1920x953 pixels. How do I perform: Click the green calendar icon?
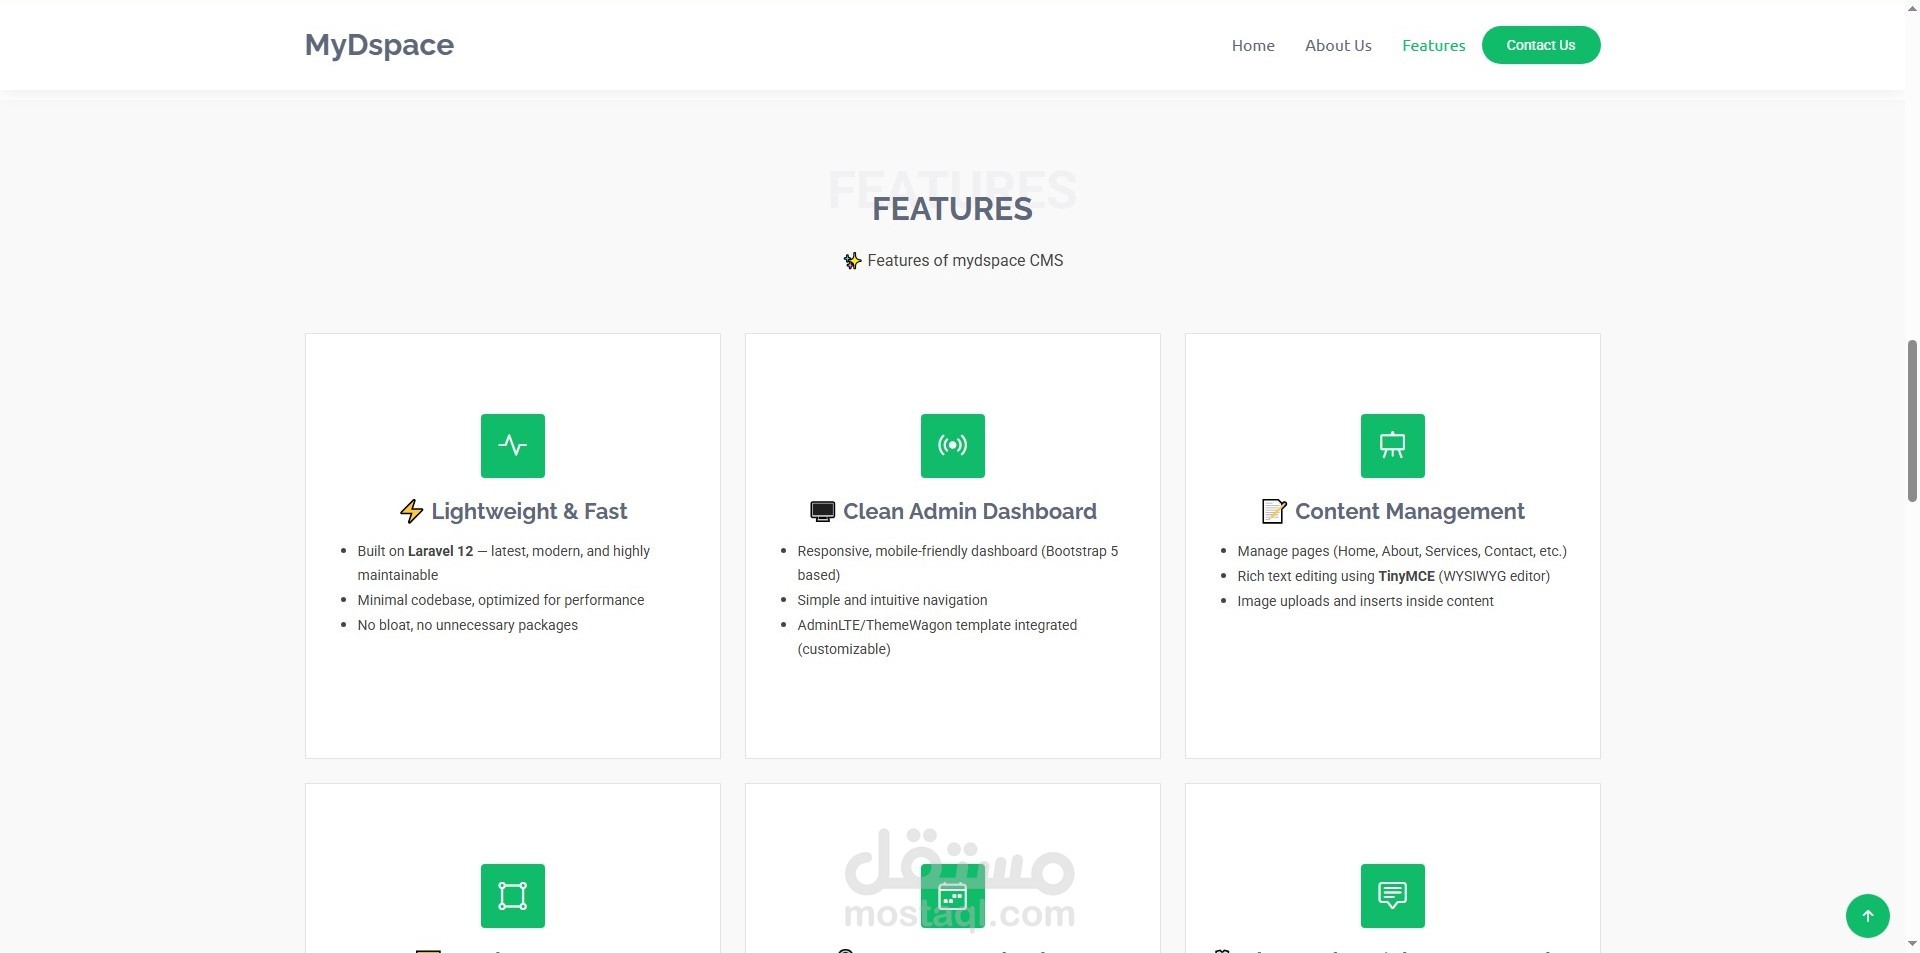click(x=953, y=896)
